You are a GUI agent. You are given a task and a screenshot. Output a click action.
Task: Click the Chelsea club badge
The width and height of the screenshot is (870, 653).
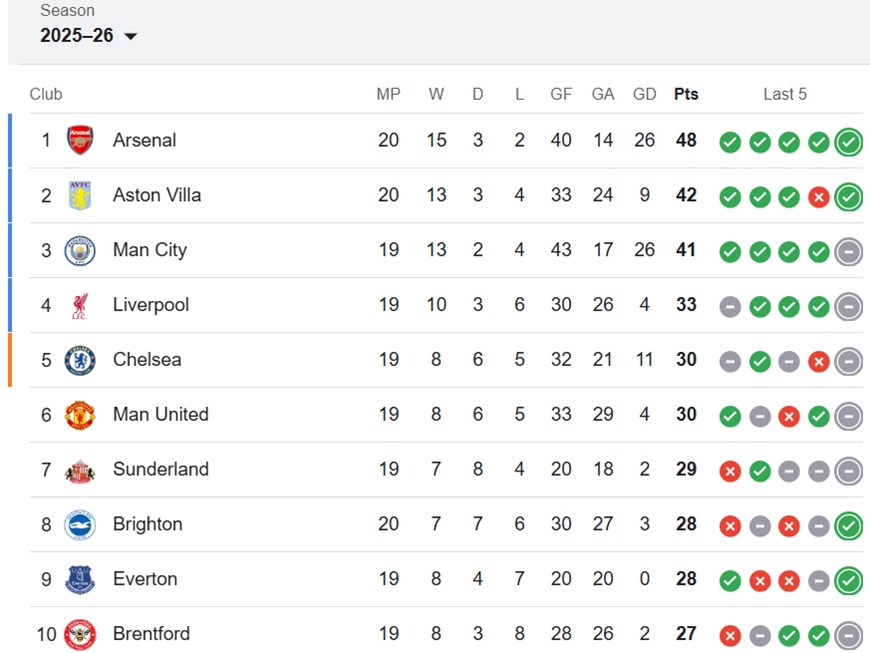pyautogui.click(x=80, y=360)
